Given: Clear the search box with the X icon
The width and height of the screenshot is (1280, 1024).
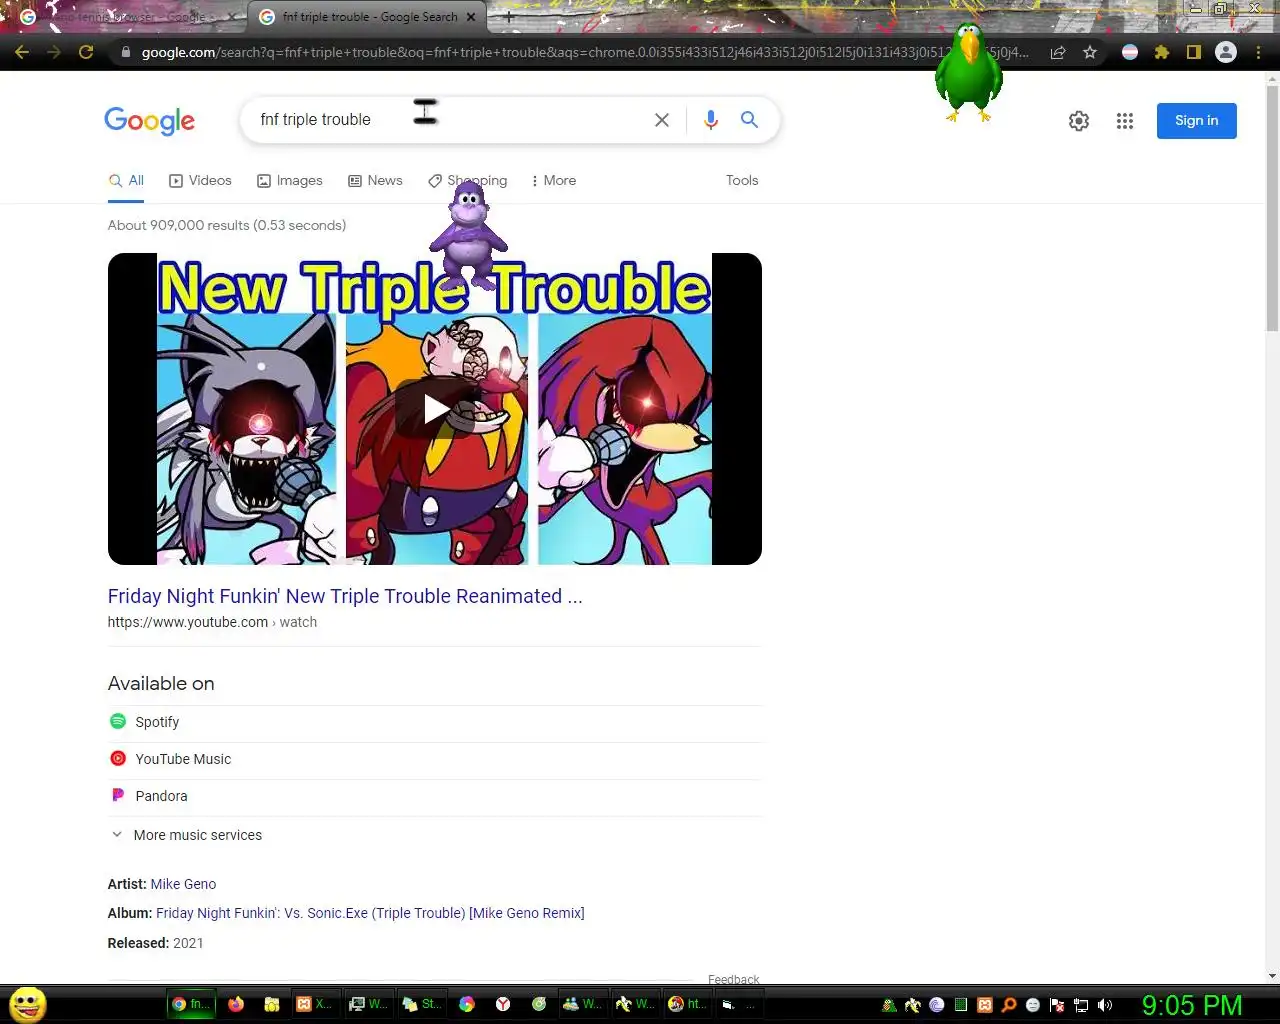Looking at the screenshot, I should [662, 120].
